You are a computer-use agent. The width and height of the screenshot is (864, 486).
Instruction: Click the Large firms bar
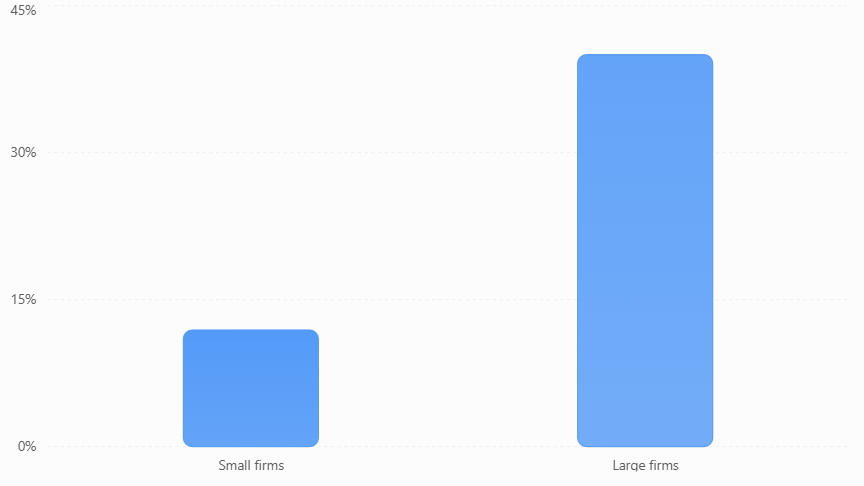coord(645,250)
